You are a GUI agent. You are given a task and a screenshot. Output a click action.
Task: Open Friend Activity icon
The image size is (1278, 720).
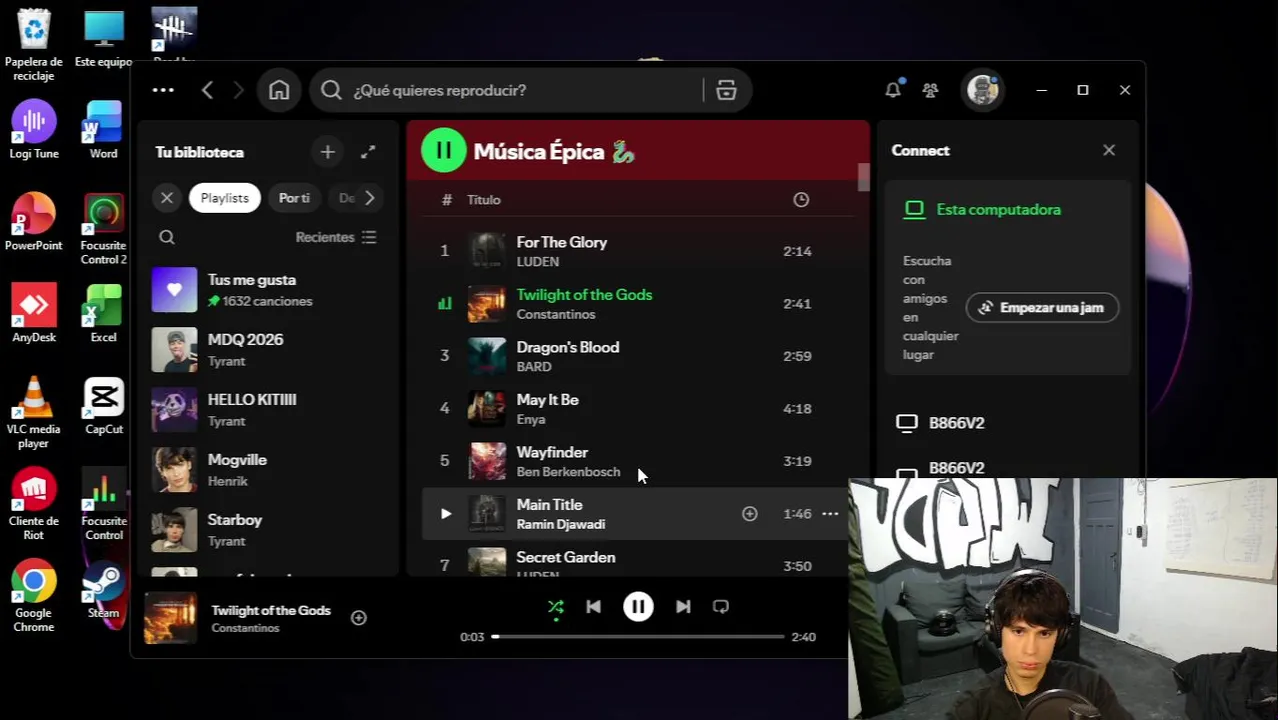click(x=930, y=90)
